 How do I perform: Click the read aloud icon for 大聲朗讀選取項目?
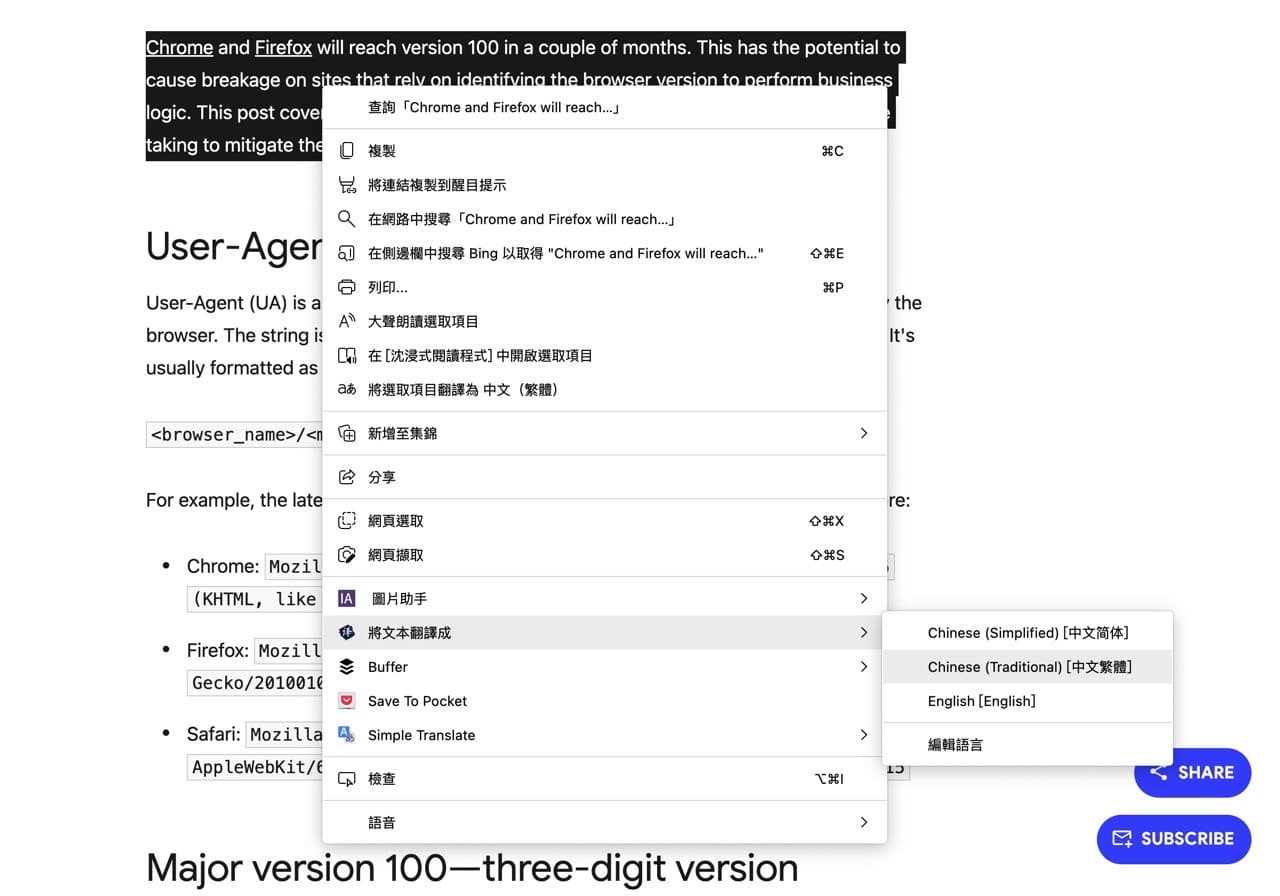pyautogui.click(x=347, y=321)
